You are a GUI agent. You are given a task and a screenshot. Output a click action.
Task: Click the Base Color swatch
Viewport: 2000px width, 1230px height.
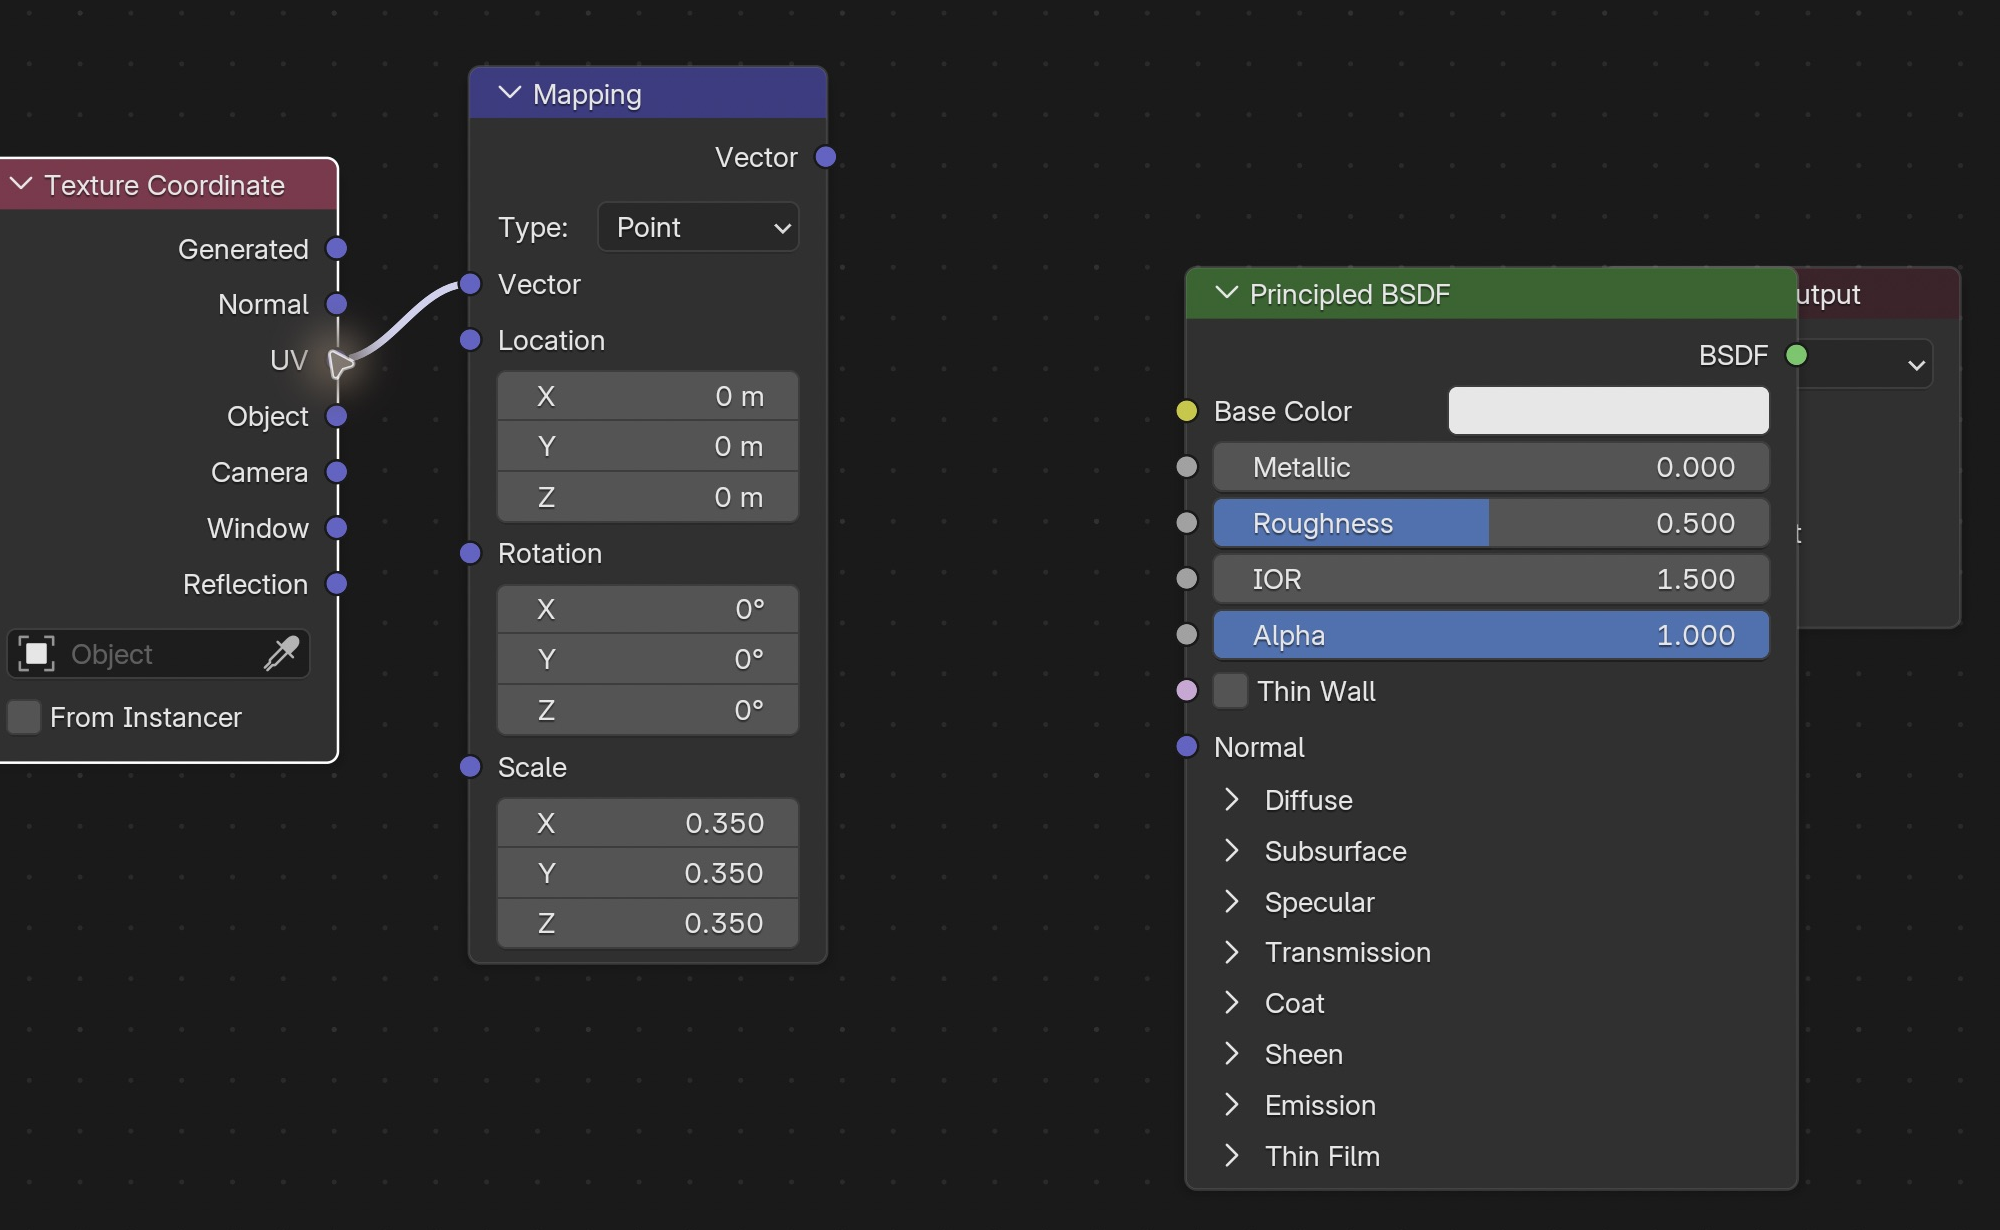[1609, 411]
